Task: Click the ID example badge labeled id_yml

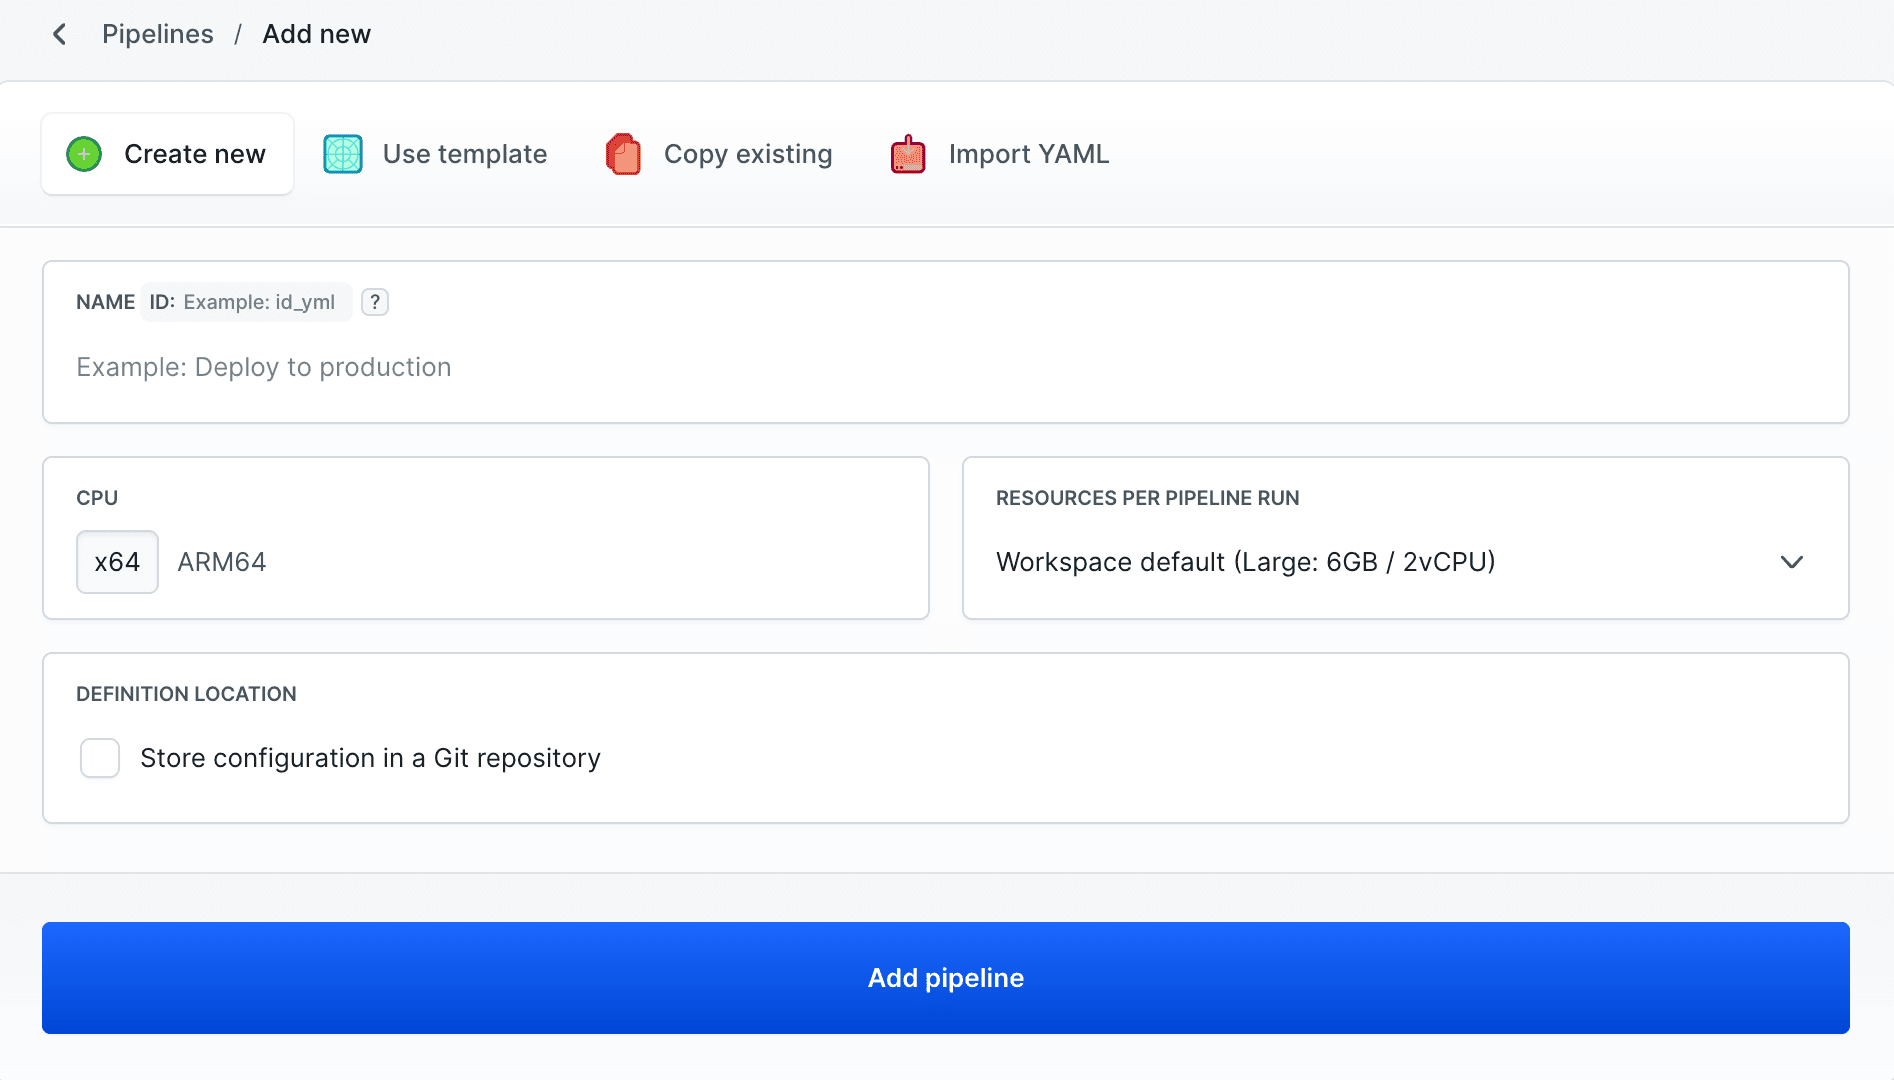Action: [246, 302]
